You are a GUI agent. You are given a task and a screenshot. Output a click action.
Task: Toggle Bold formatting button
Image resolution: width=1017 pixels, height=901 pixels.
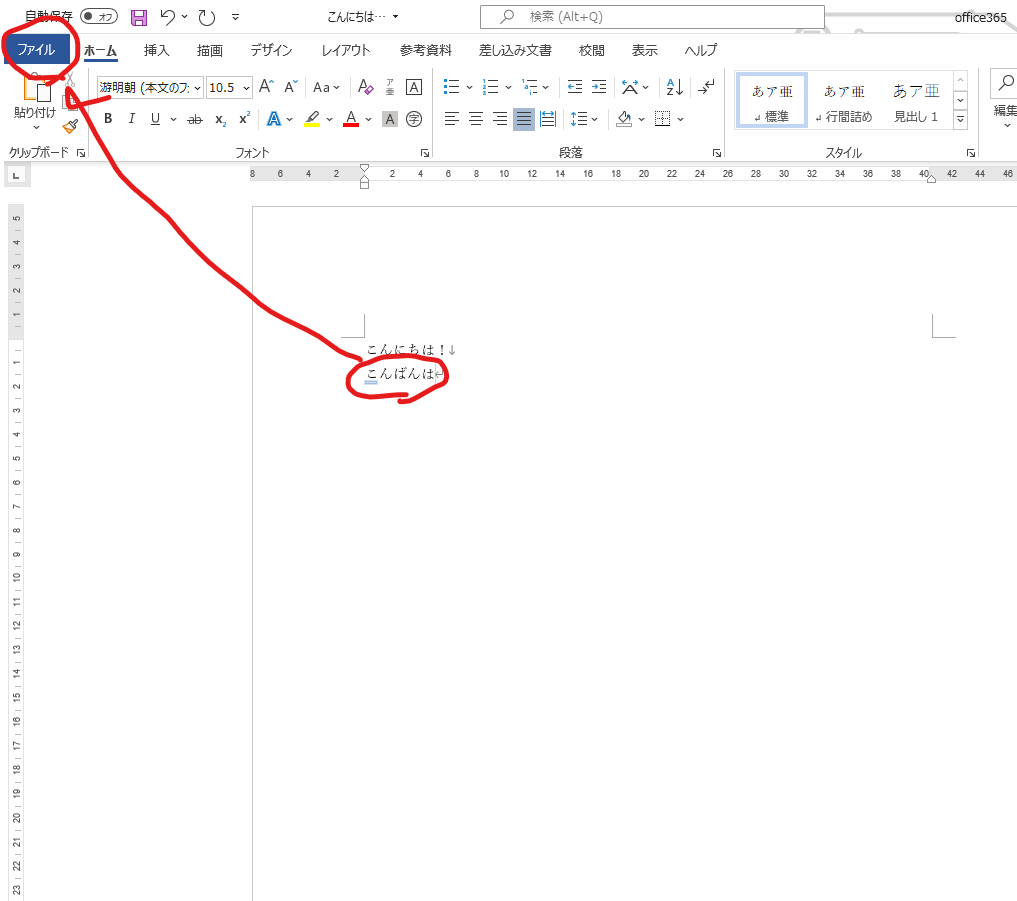pos(108,119)
